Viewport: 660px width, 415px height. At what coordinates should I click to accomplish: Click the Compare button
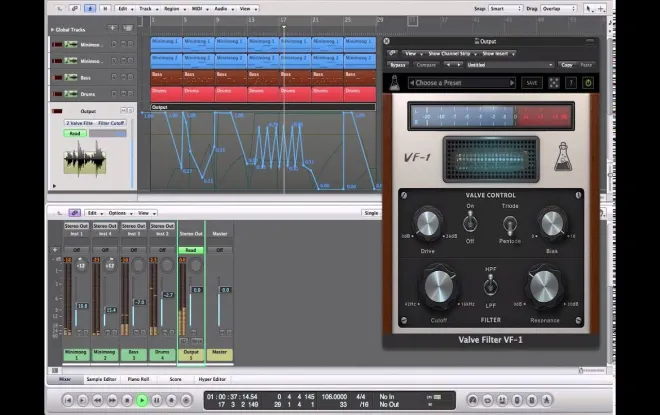(426, 65)
